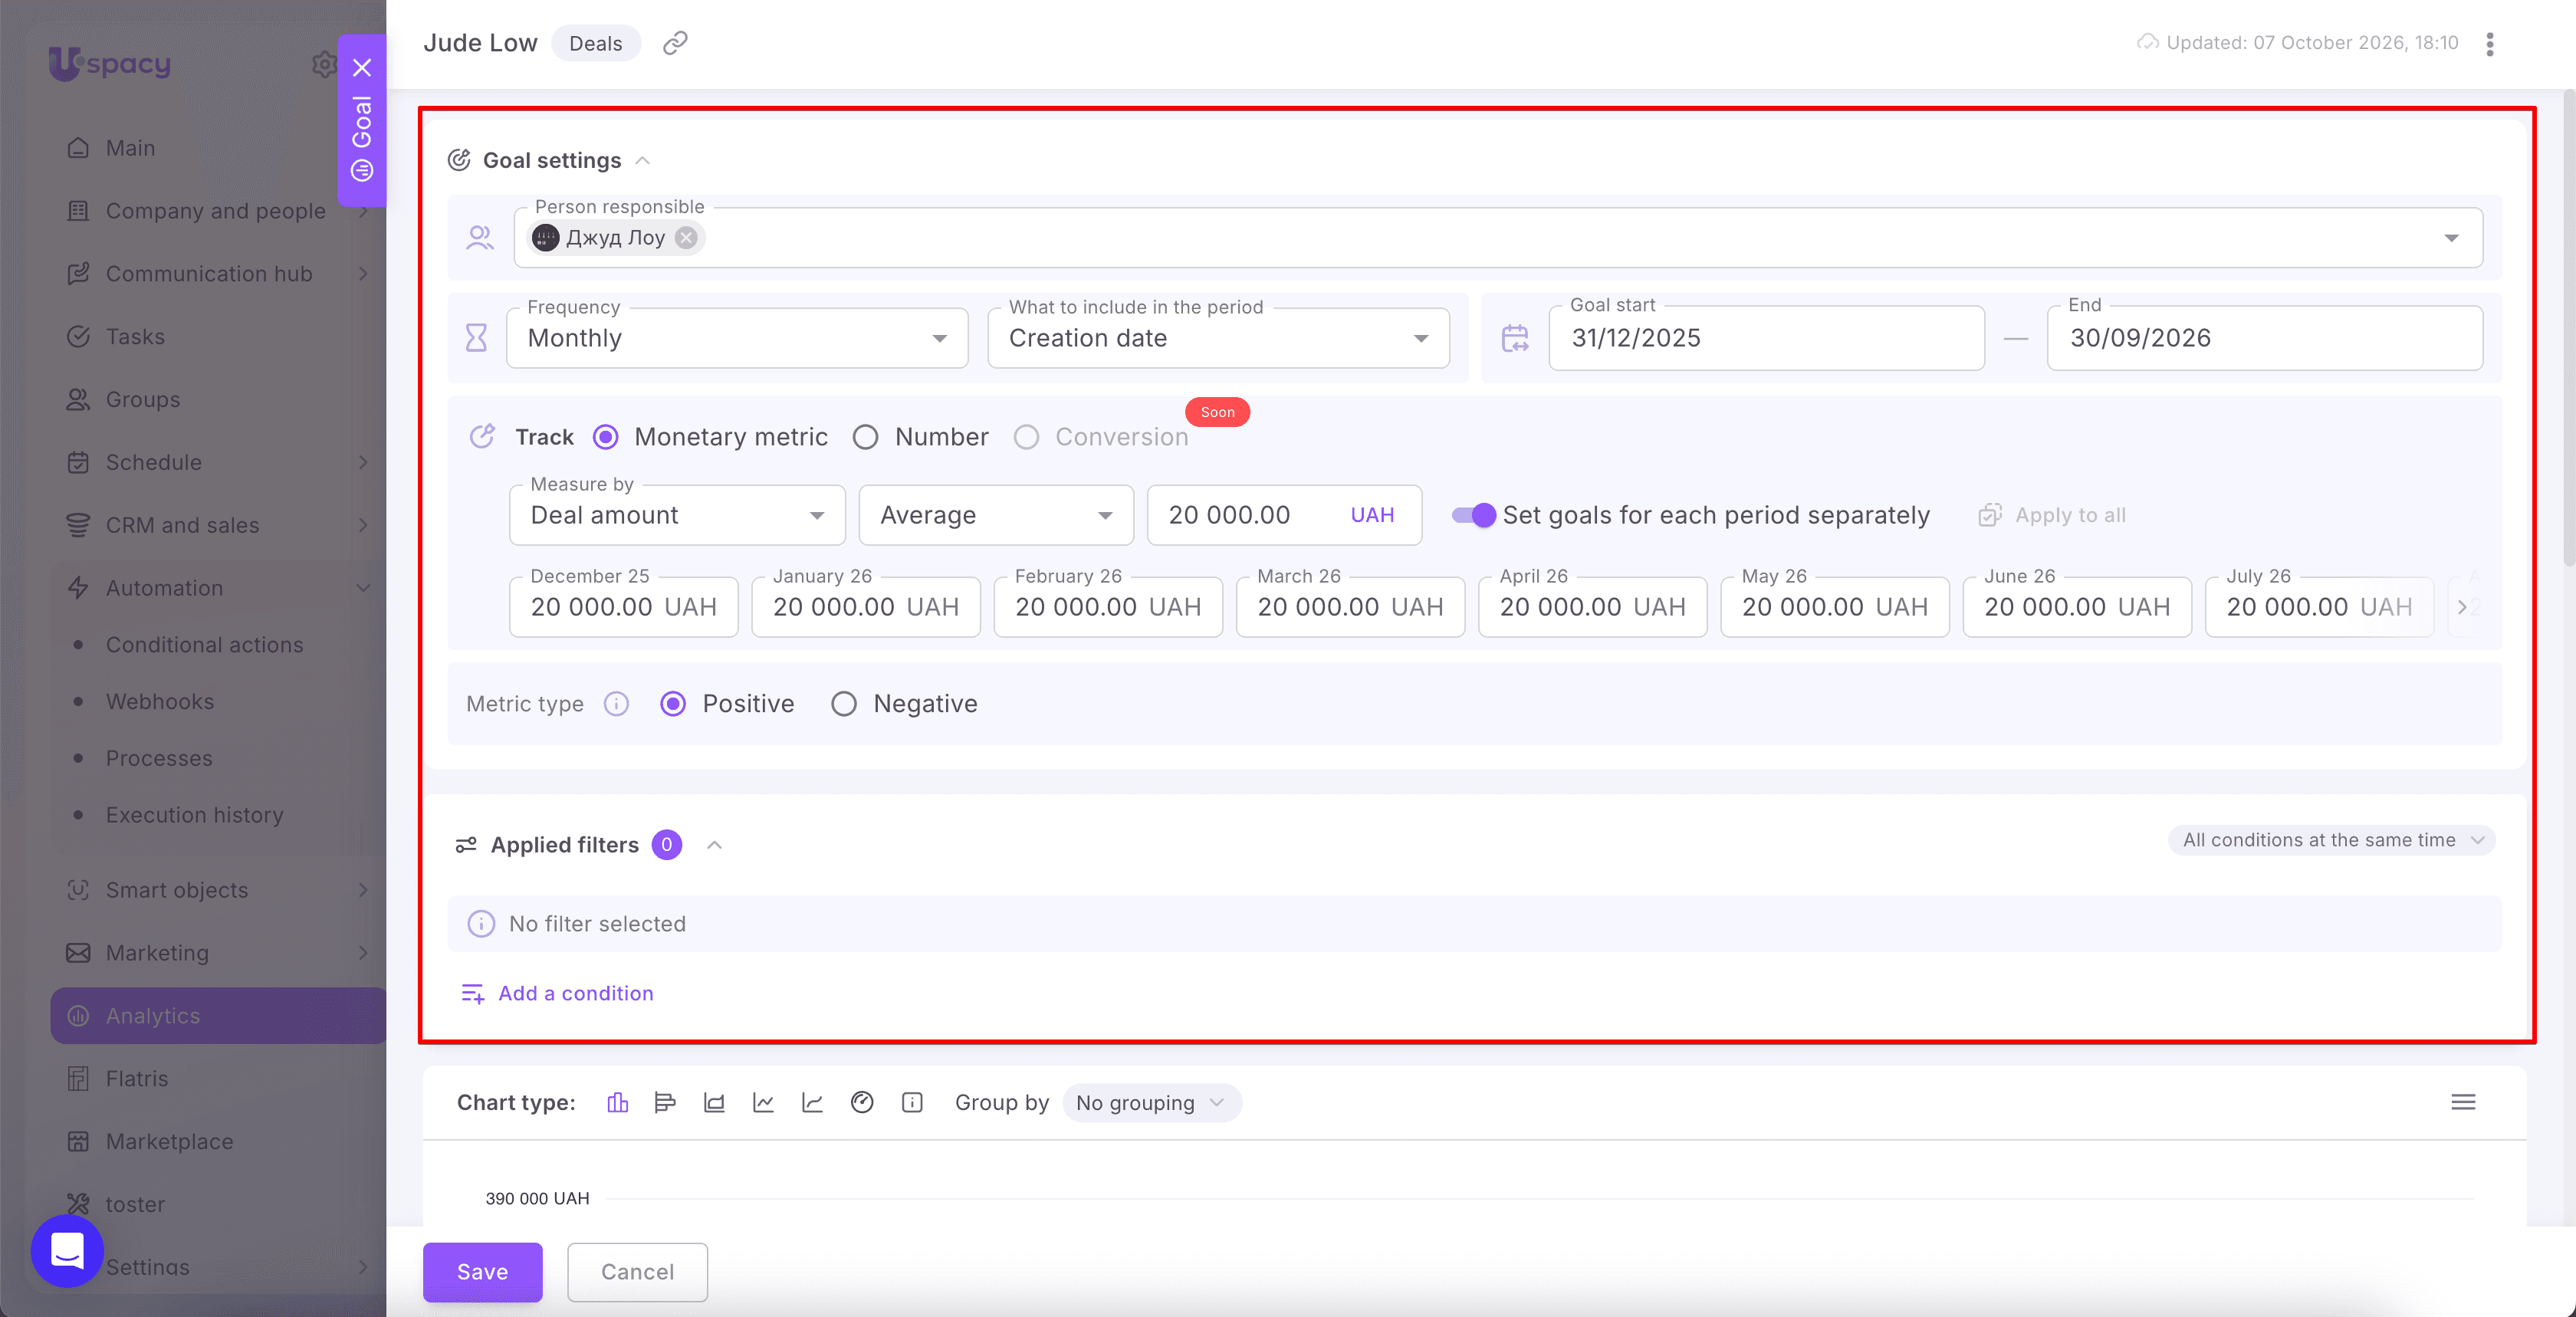Select Number tracking option

866,437
